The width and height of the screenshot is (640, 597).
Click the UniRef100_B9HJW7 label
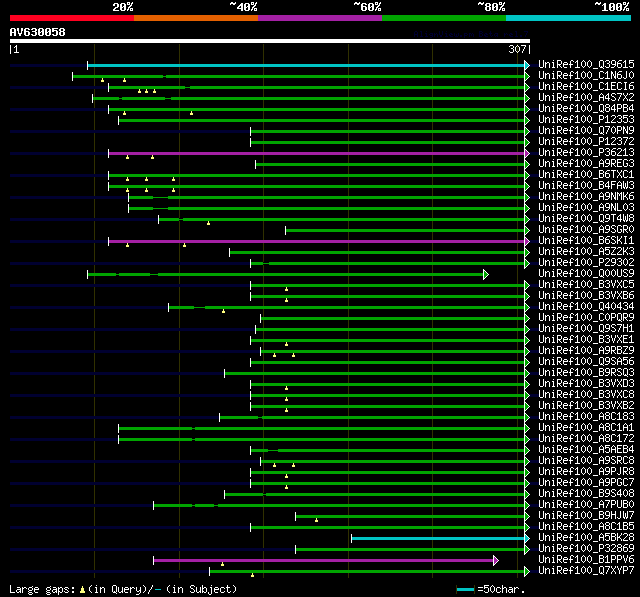tap(586, 516)
